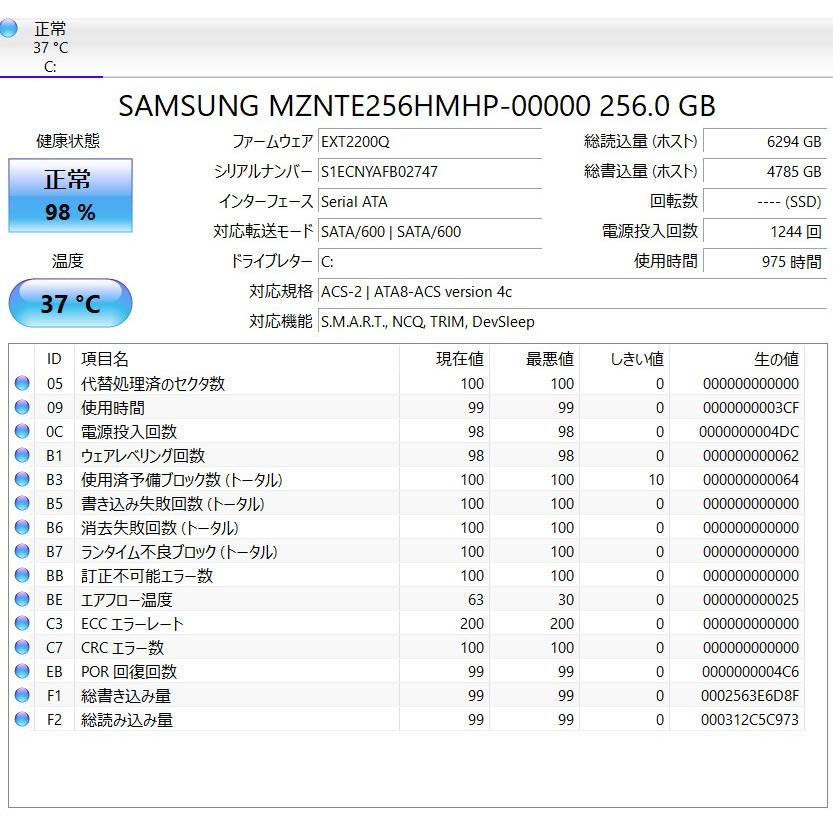Click the transfer mode field SATA/600 | SATA/600
833x833 pixels.
coord(430,232)
